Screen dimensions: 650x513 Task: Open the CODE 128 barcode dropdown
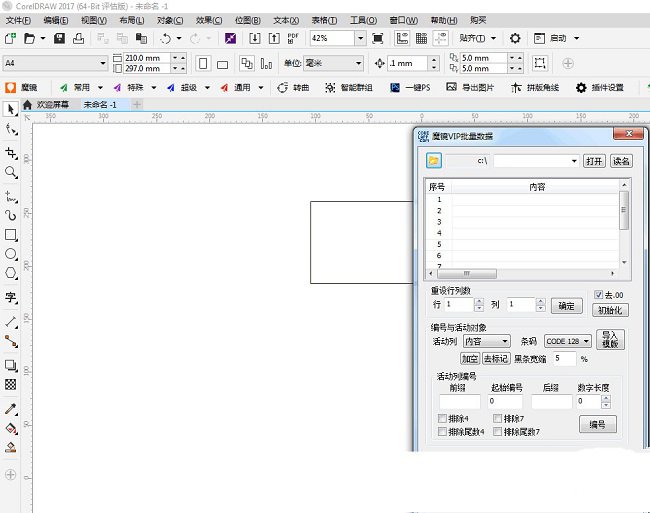(x=574, y=341)
